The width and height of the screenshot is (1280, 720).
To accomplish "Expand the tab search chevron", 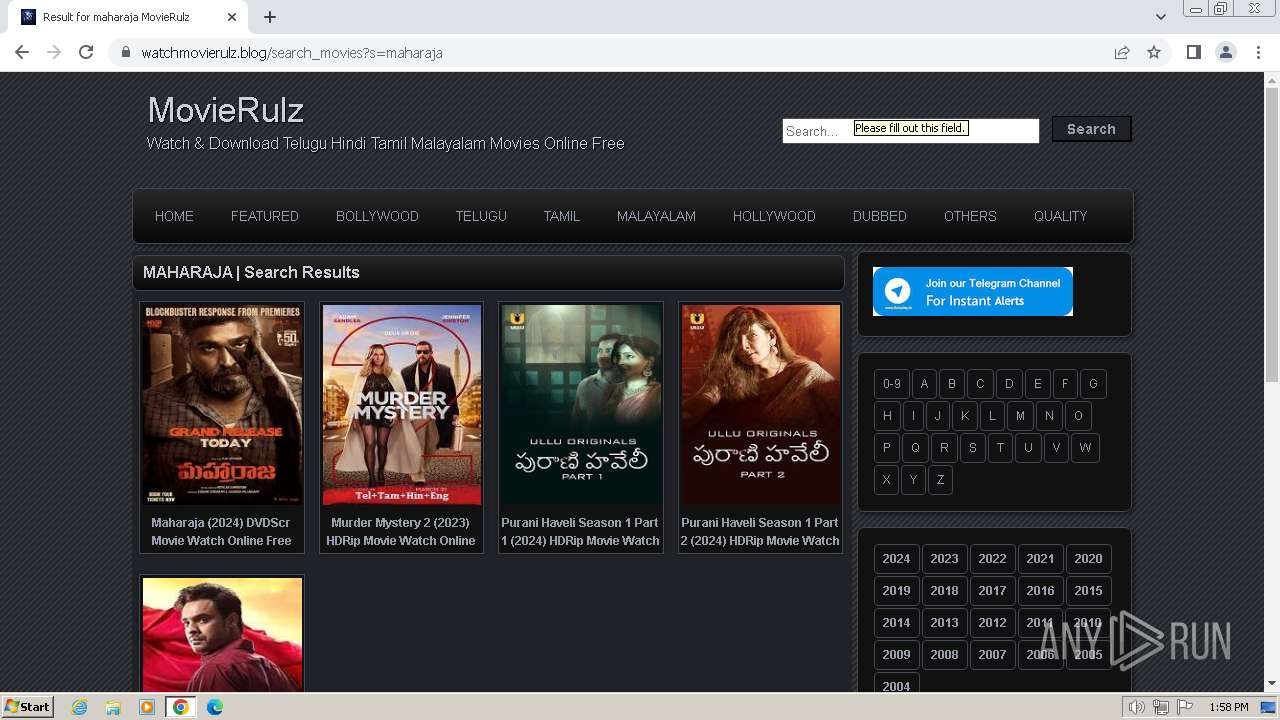I will [x=1160, y=17].
